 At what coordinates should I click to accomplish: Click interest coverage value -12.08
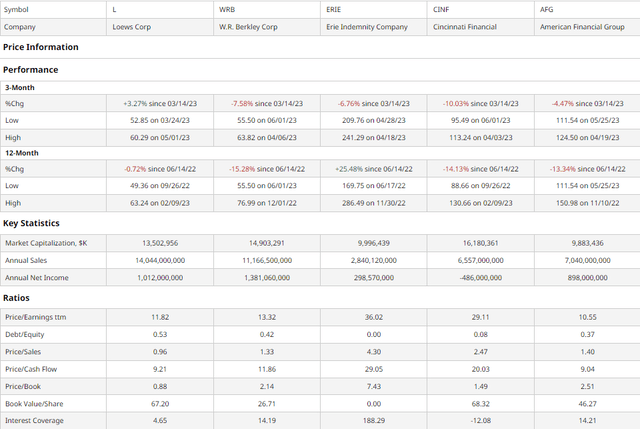click(481, 420)
